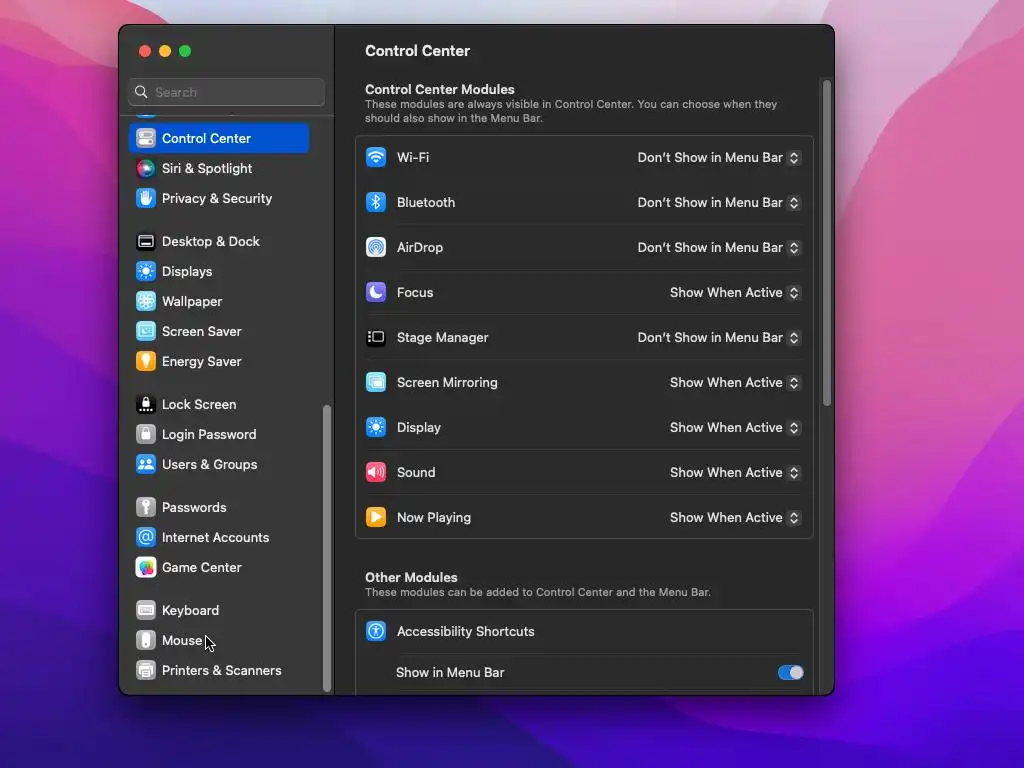Click the Accessibility Shortcuts label
The width and height of the screenshot is (1024, 768).
point(466,632)
